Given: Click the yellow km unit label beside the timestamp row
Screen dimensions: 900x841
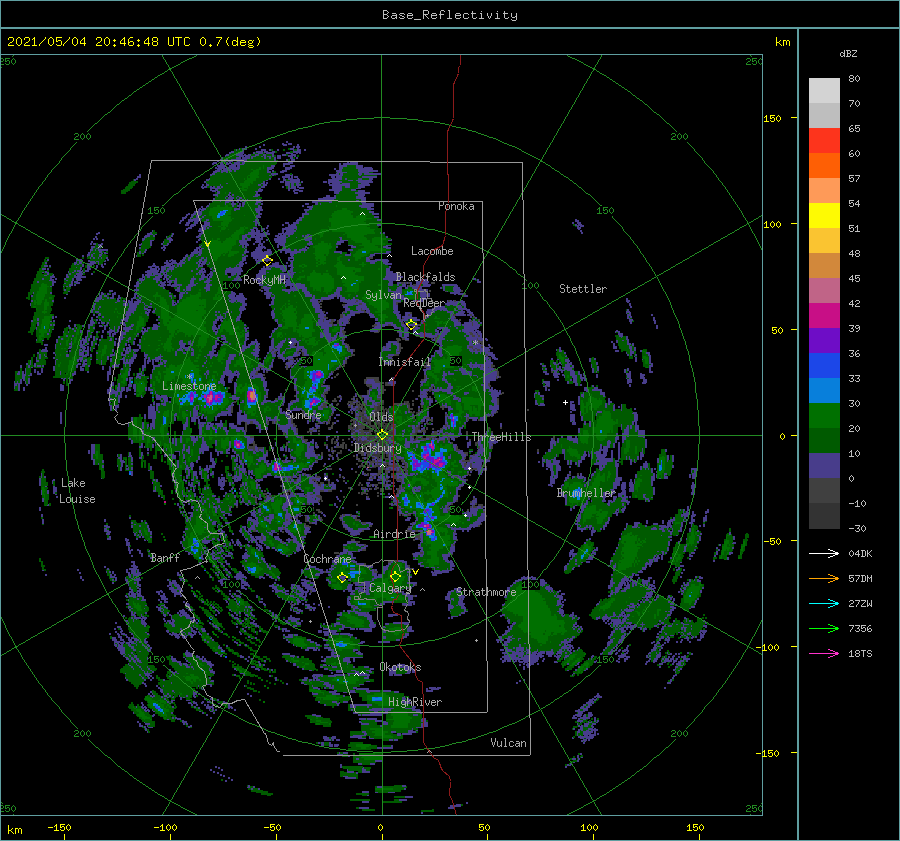Looking at the screenshot, I should coord(782,42).
